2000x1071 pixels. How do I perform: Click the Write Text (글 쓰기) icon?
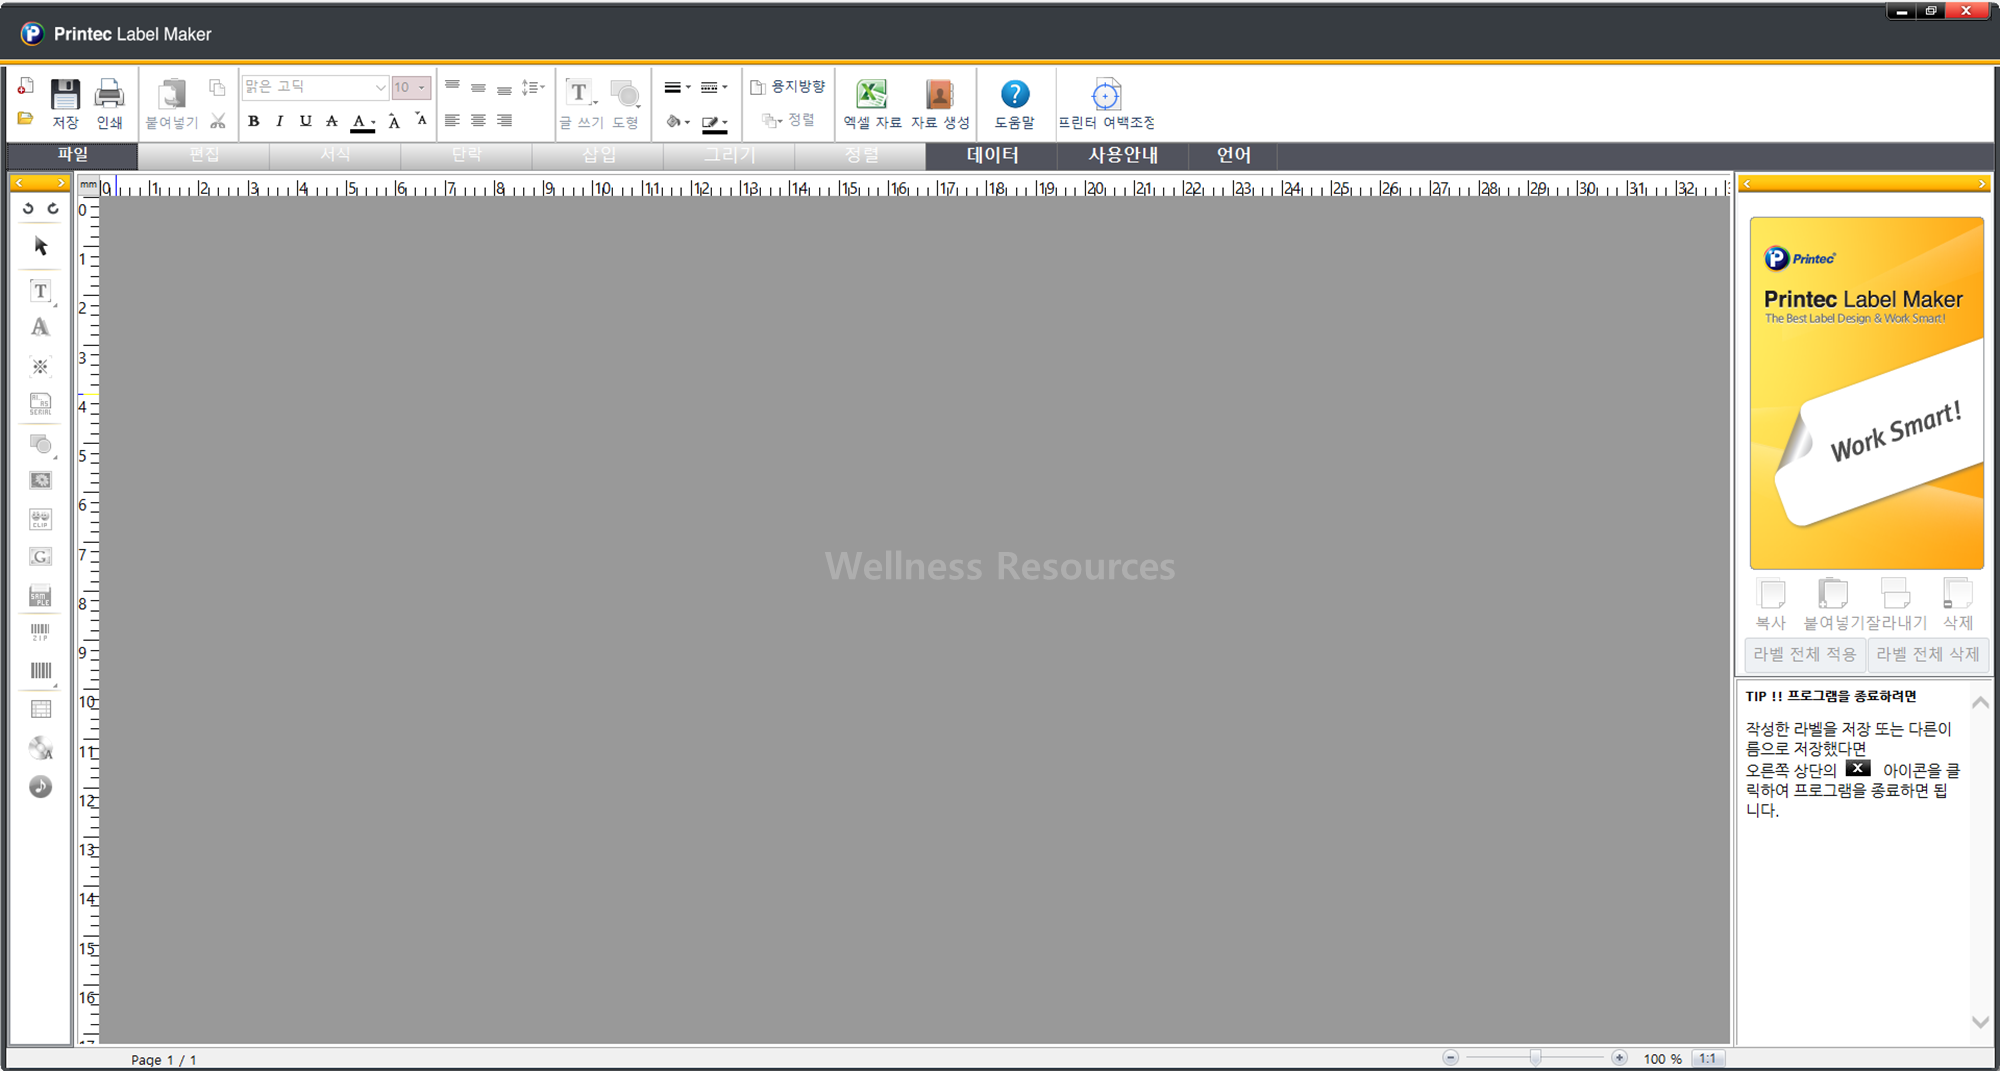(x=580, y=93)
